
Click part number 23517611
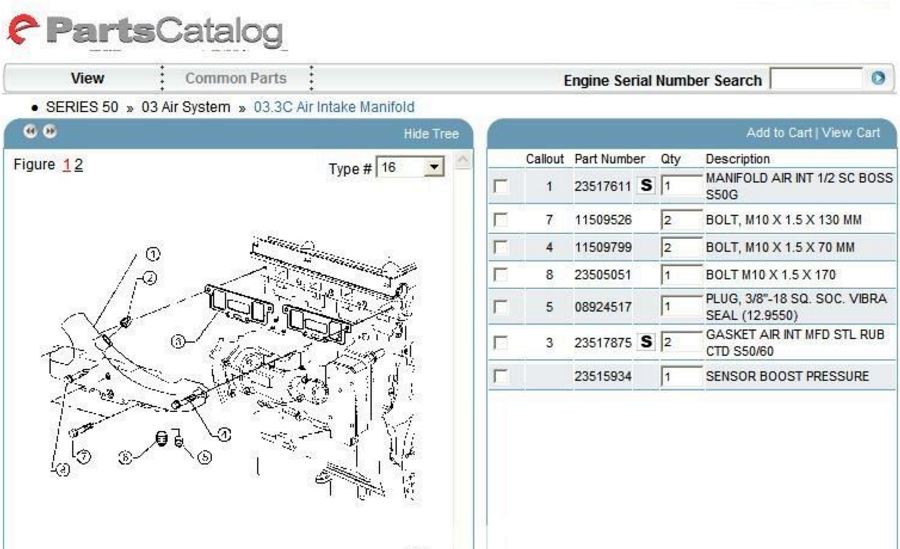point(603,186)
